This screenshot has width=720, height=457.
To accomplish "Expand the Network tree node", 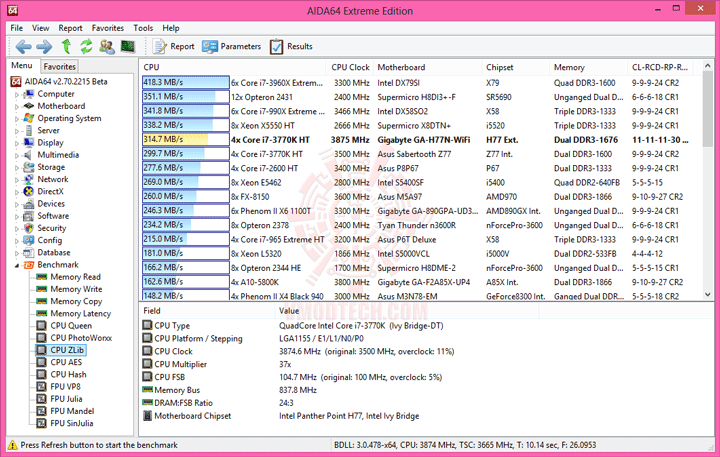I will coord(17,180).
